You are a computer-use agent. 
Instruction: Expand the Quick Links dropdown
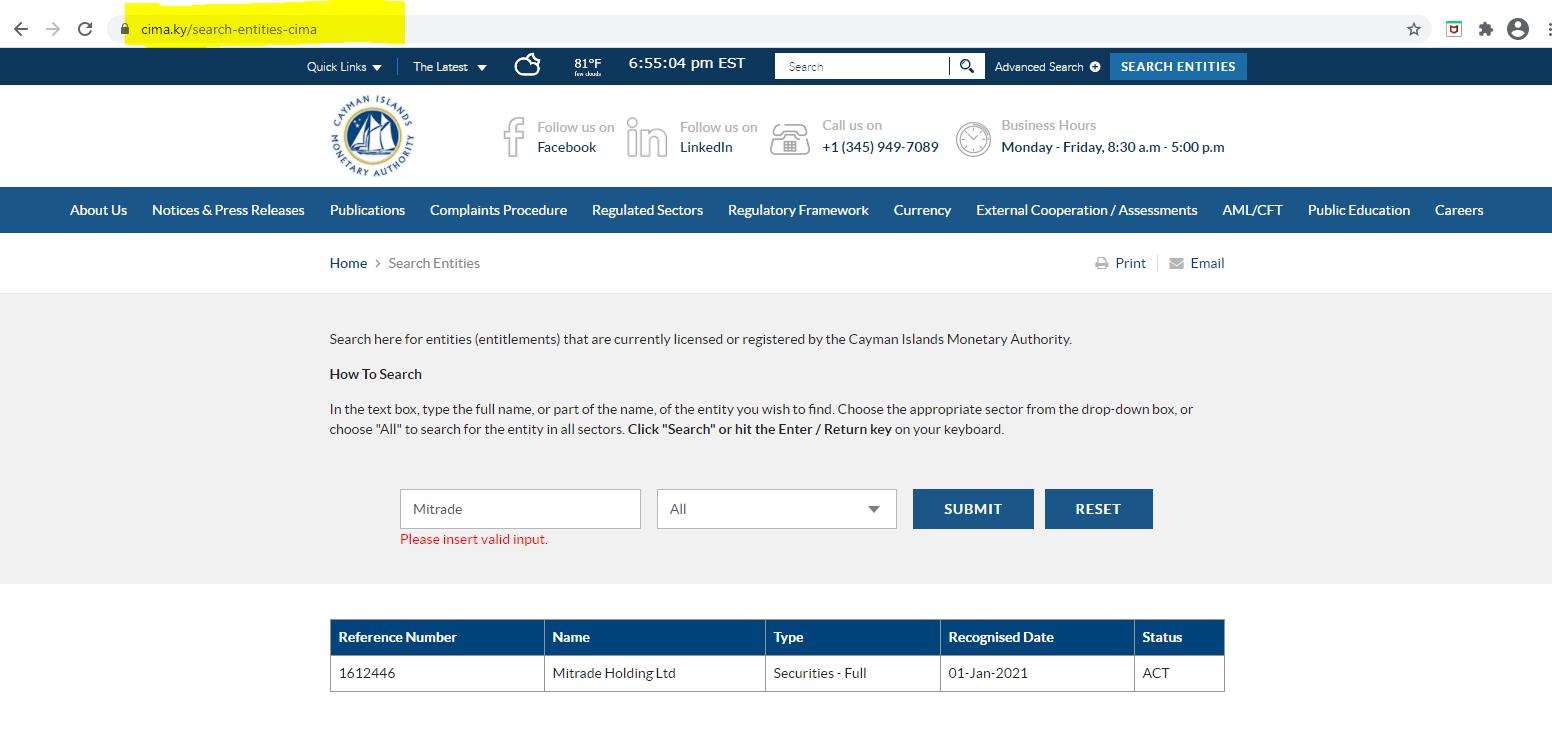(x=344, y=67)
